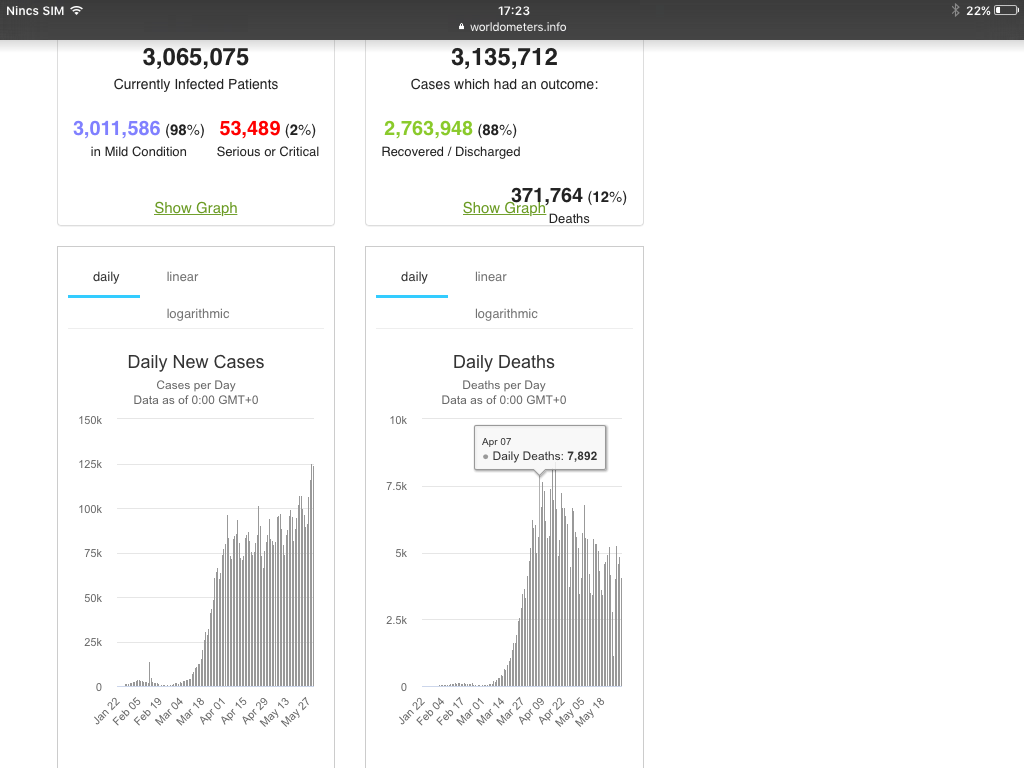Select logarithmic tab in Daily New Cases chart
The width and height of the screenshot is (1024, 768).
[x=197, y=313]
